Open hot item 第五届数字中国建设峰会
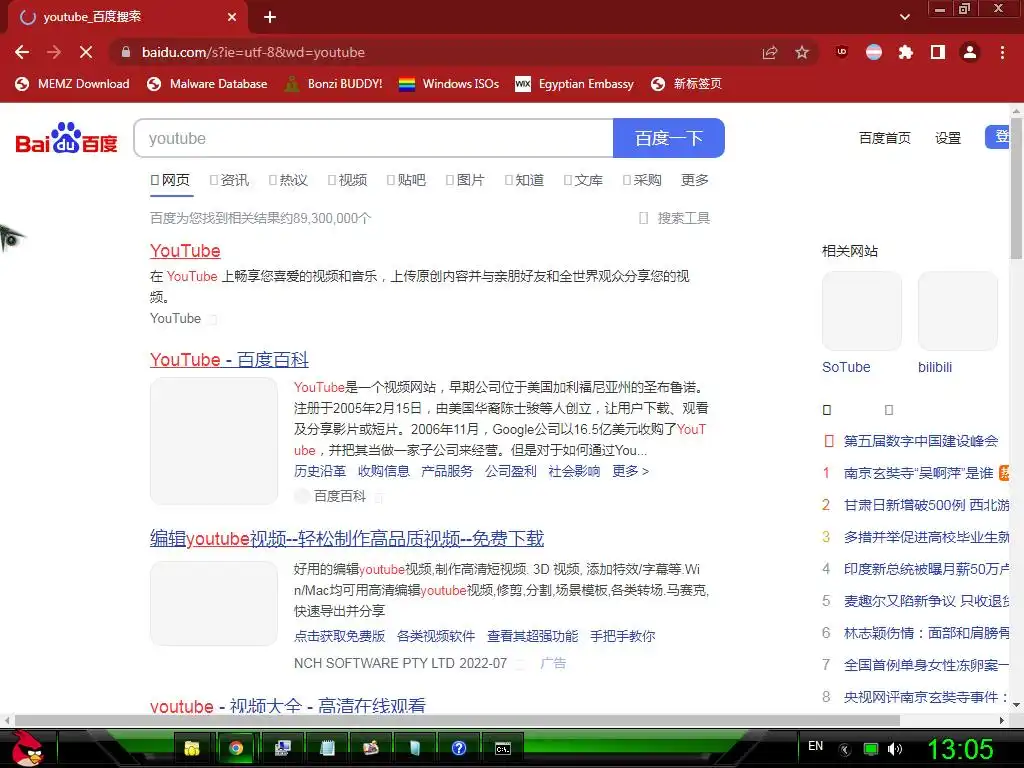The image size is (1024, 768). 921,441
